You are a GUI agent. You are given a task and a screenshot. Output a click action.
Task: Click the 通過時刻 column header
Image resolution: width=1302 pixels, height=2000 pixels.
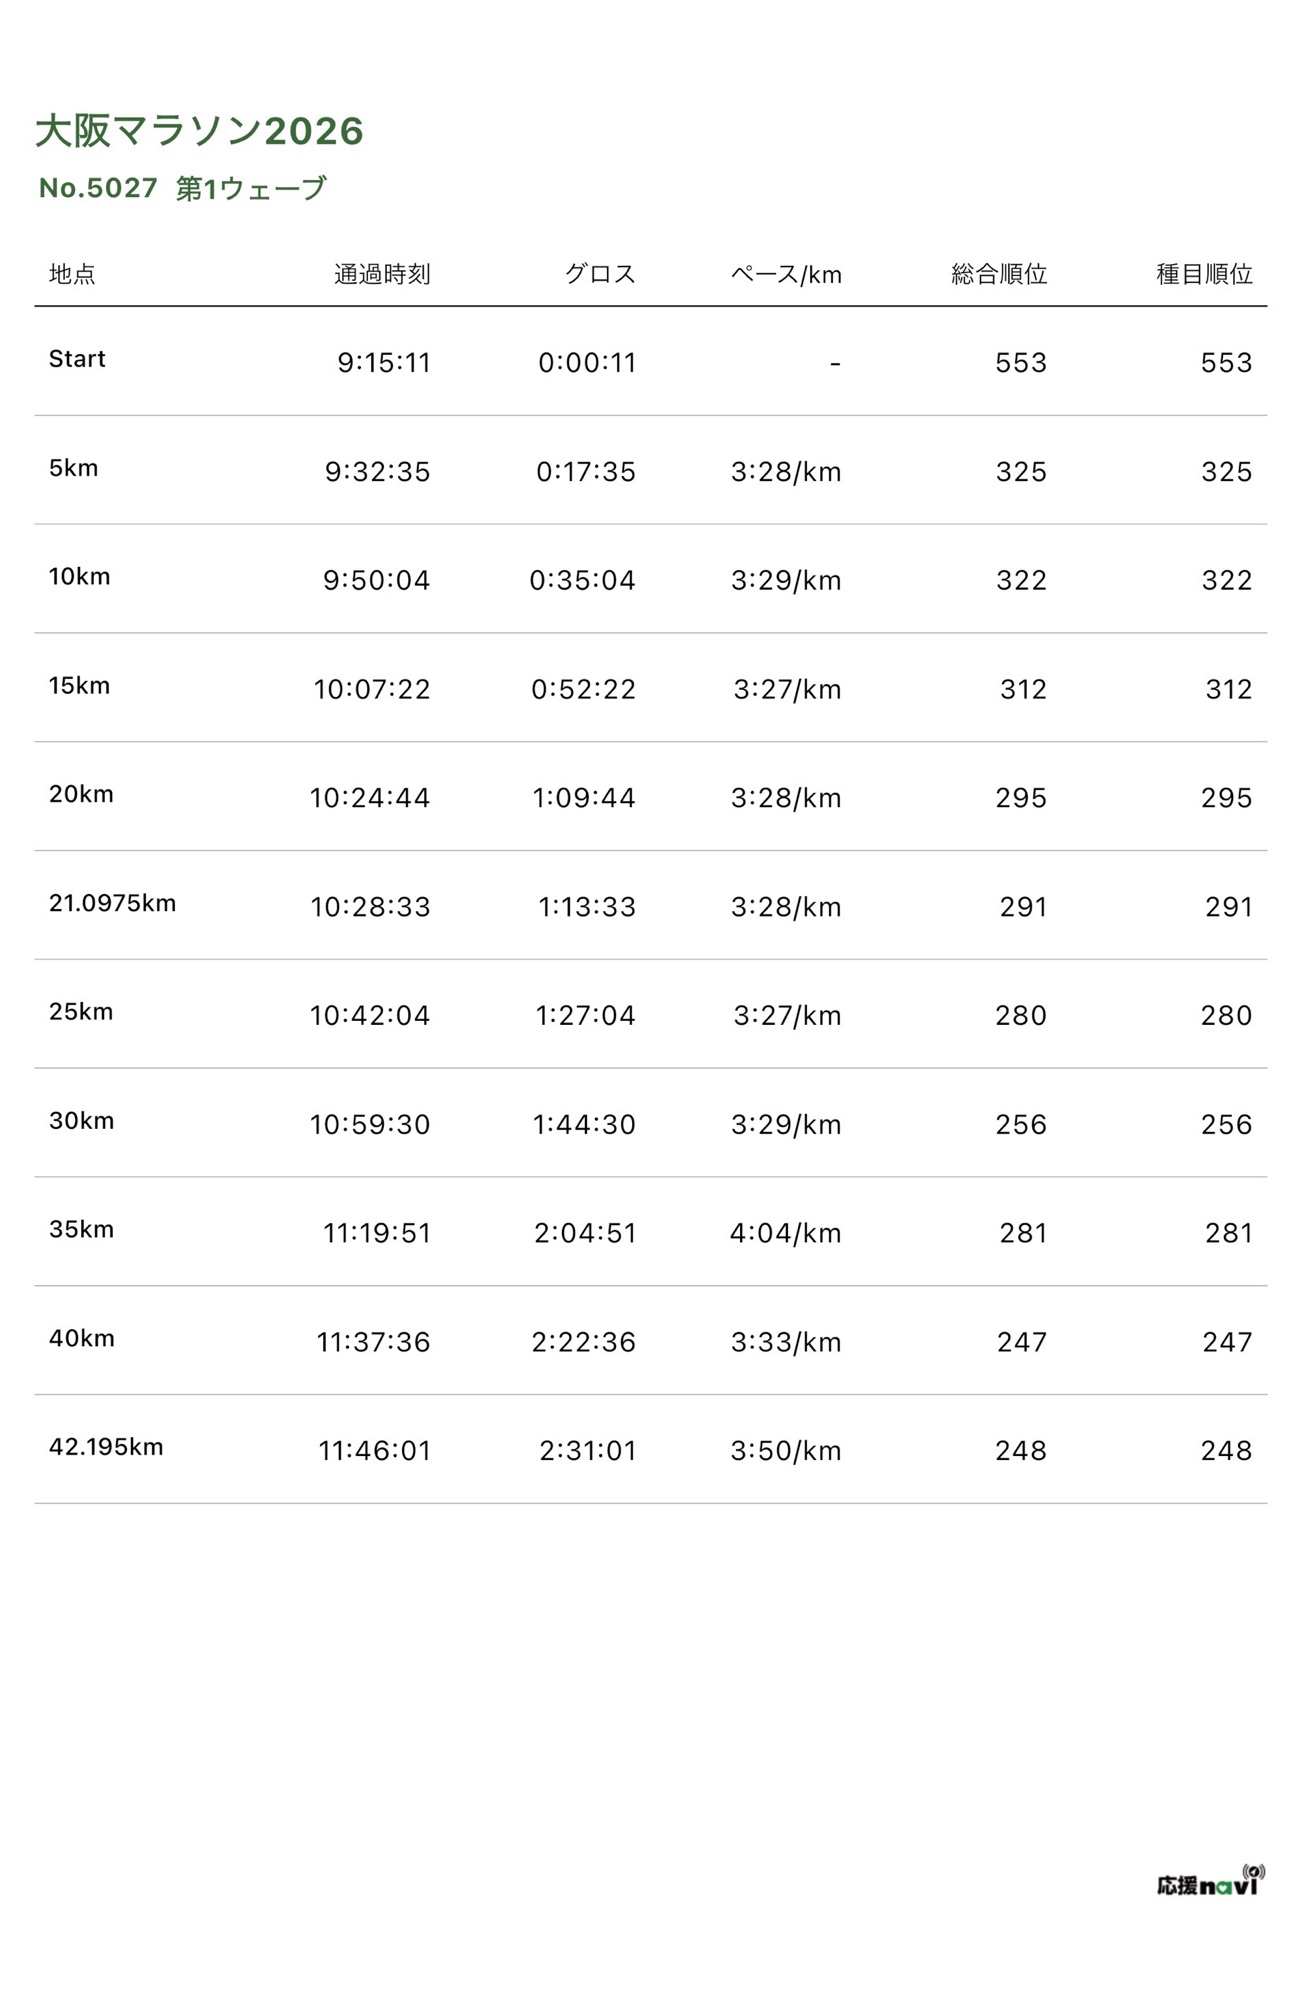(x=381, y=274)
